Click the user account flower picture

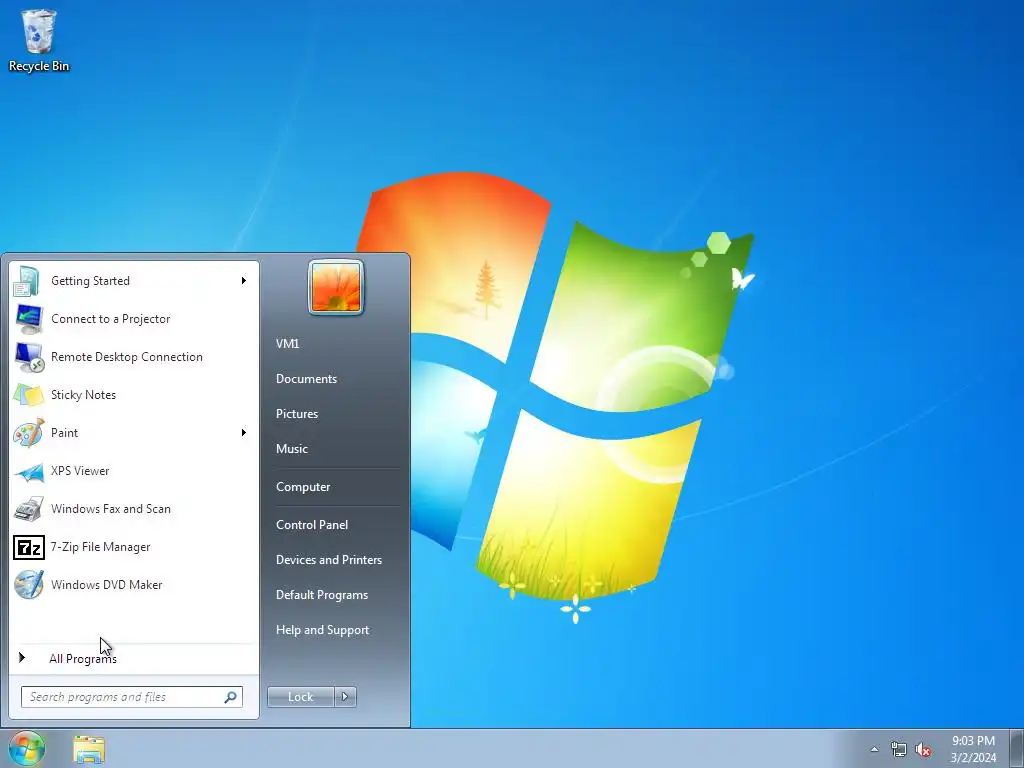click(x=336, y=287)
